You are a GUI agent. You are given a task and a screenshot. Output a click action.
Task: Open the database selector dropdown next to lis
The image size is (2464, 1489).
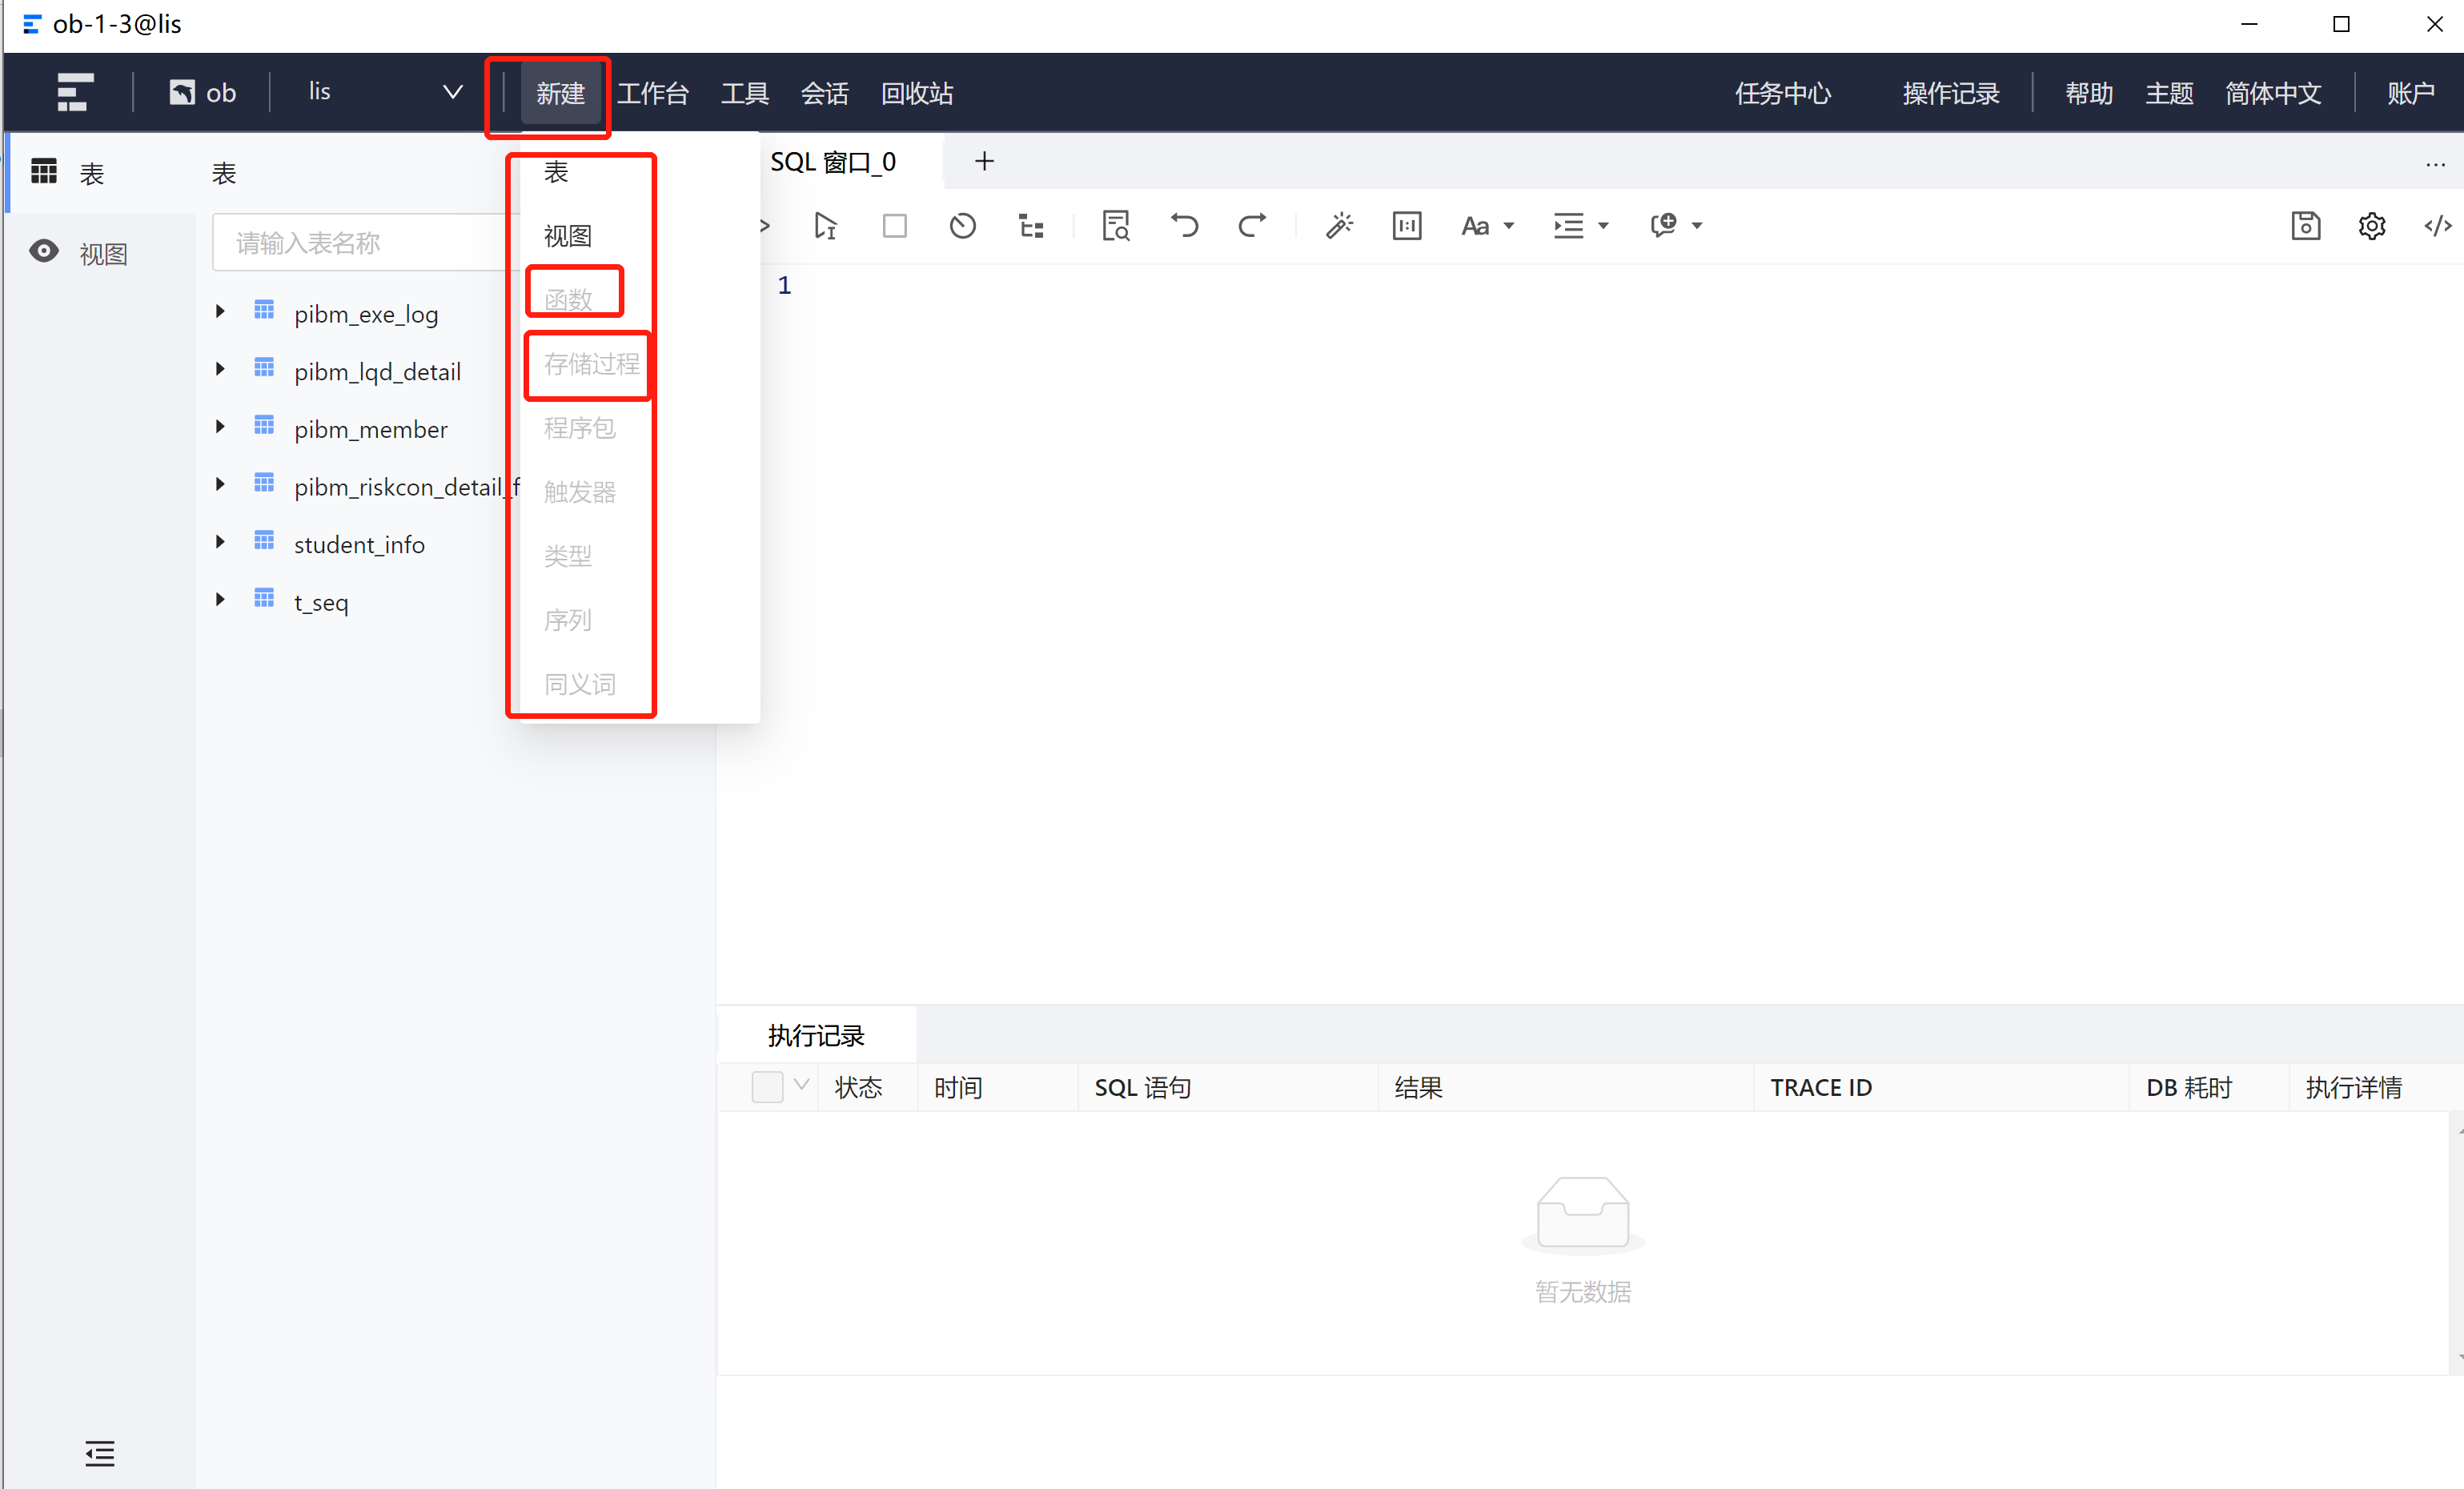pyautogui.click(x=452, y=91)
